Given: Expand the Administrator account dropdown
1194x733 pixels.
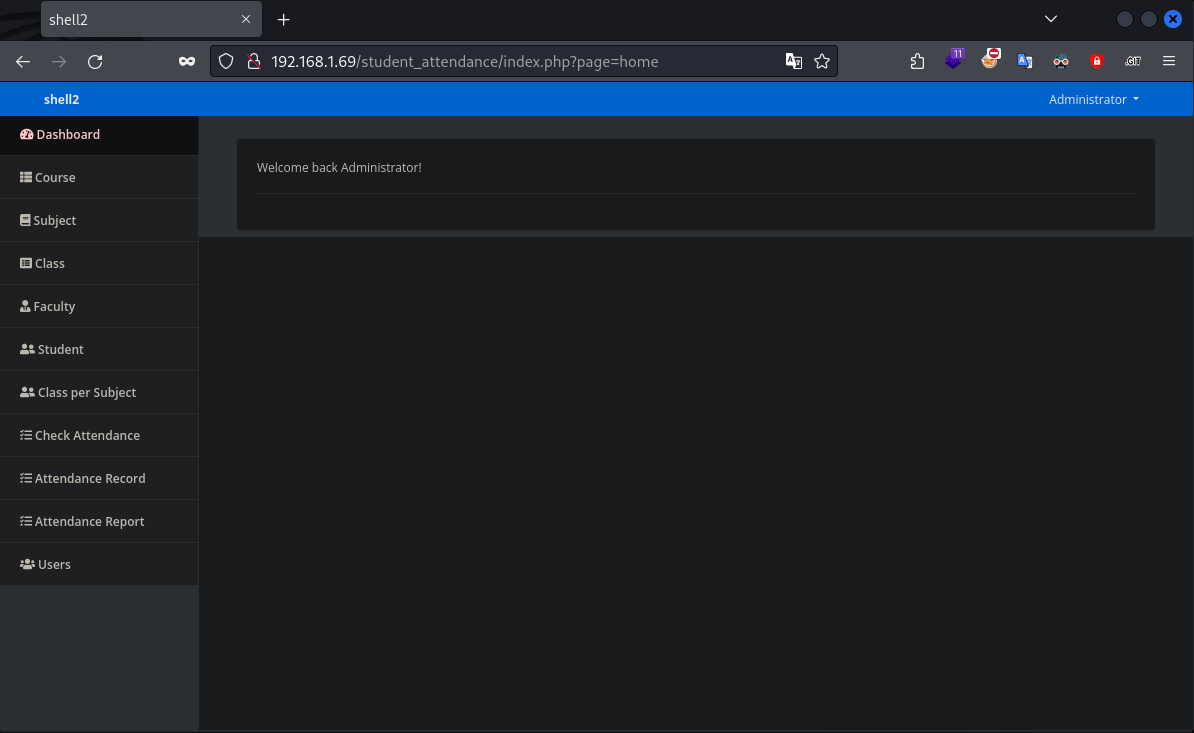Looking at the screenshot, I should 1093,100.
